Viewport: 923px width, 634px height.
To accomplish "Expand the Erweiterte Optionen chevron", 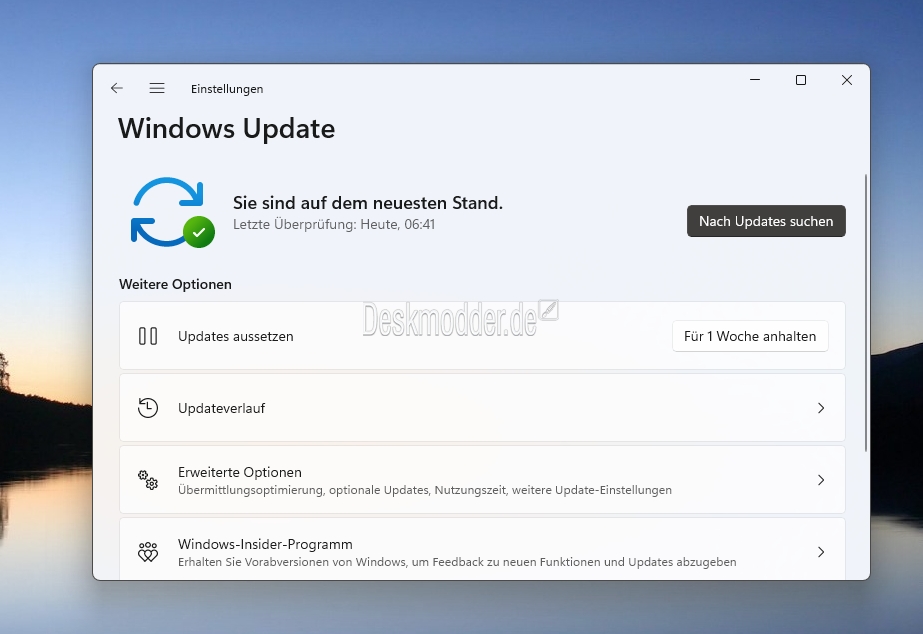I will pos(821,480).
